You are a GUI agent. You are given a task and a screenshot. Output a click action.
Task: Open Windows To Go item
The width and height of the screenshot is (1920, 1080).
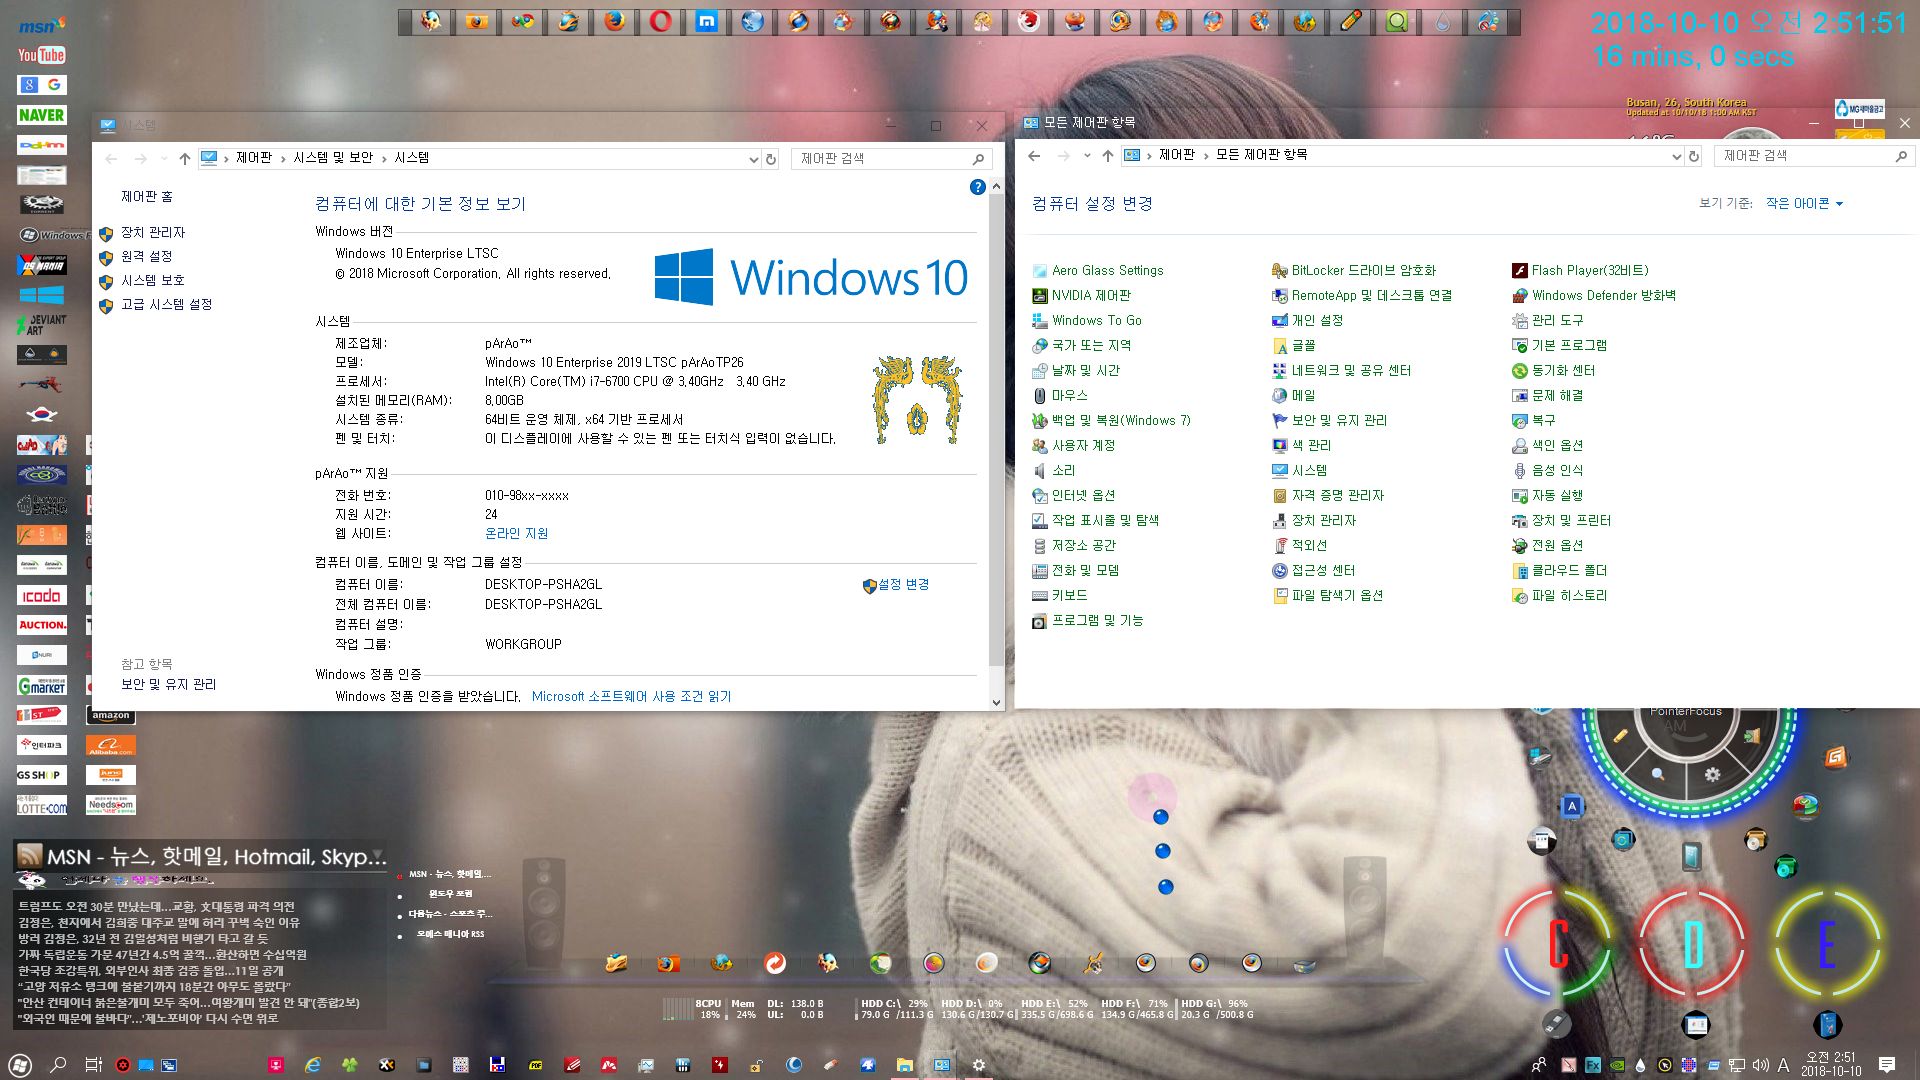1087,320
